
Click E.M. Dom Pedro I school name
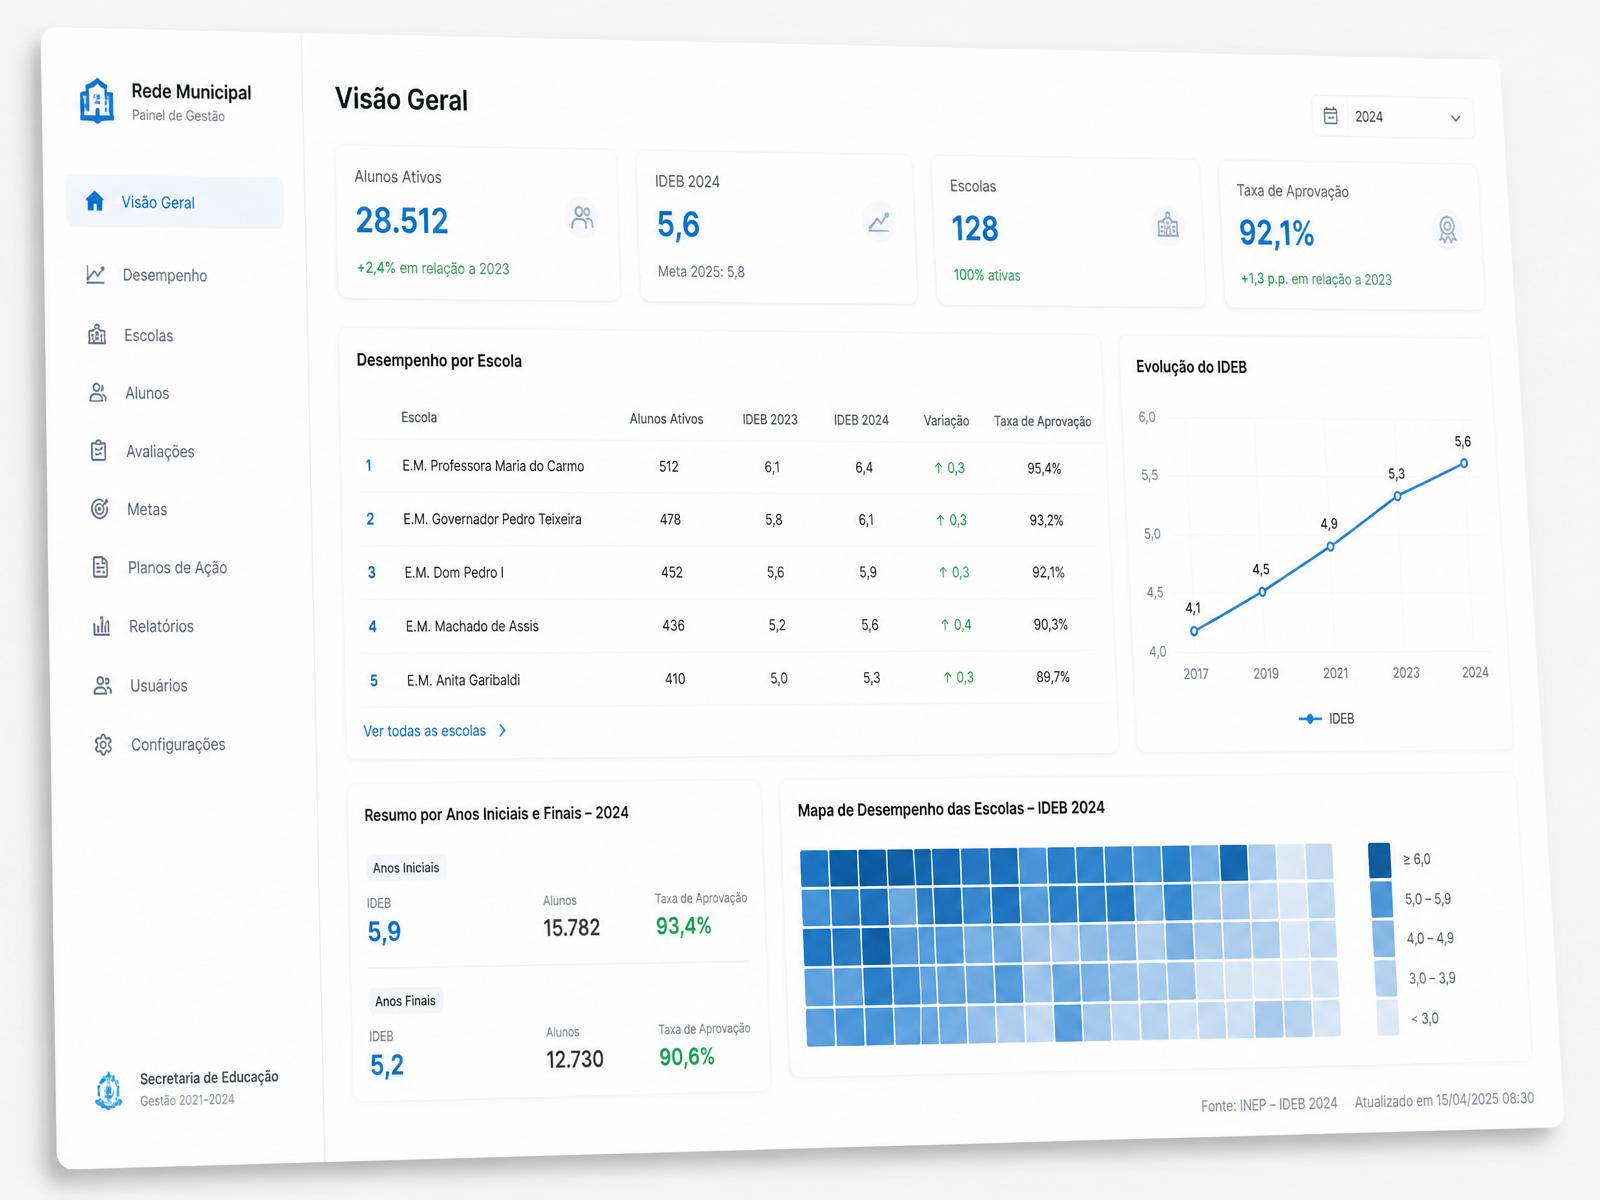pyautogui.click(x=454, y=573)
